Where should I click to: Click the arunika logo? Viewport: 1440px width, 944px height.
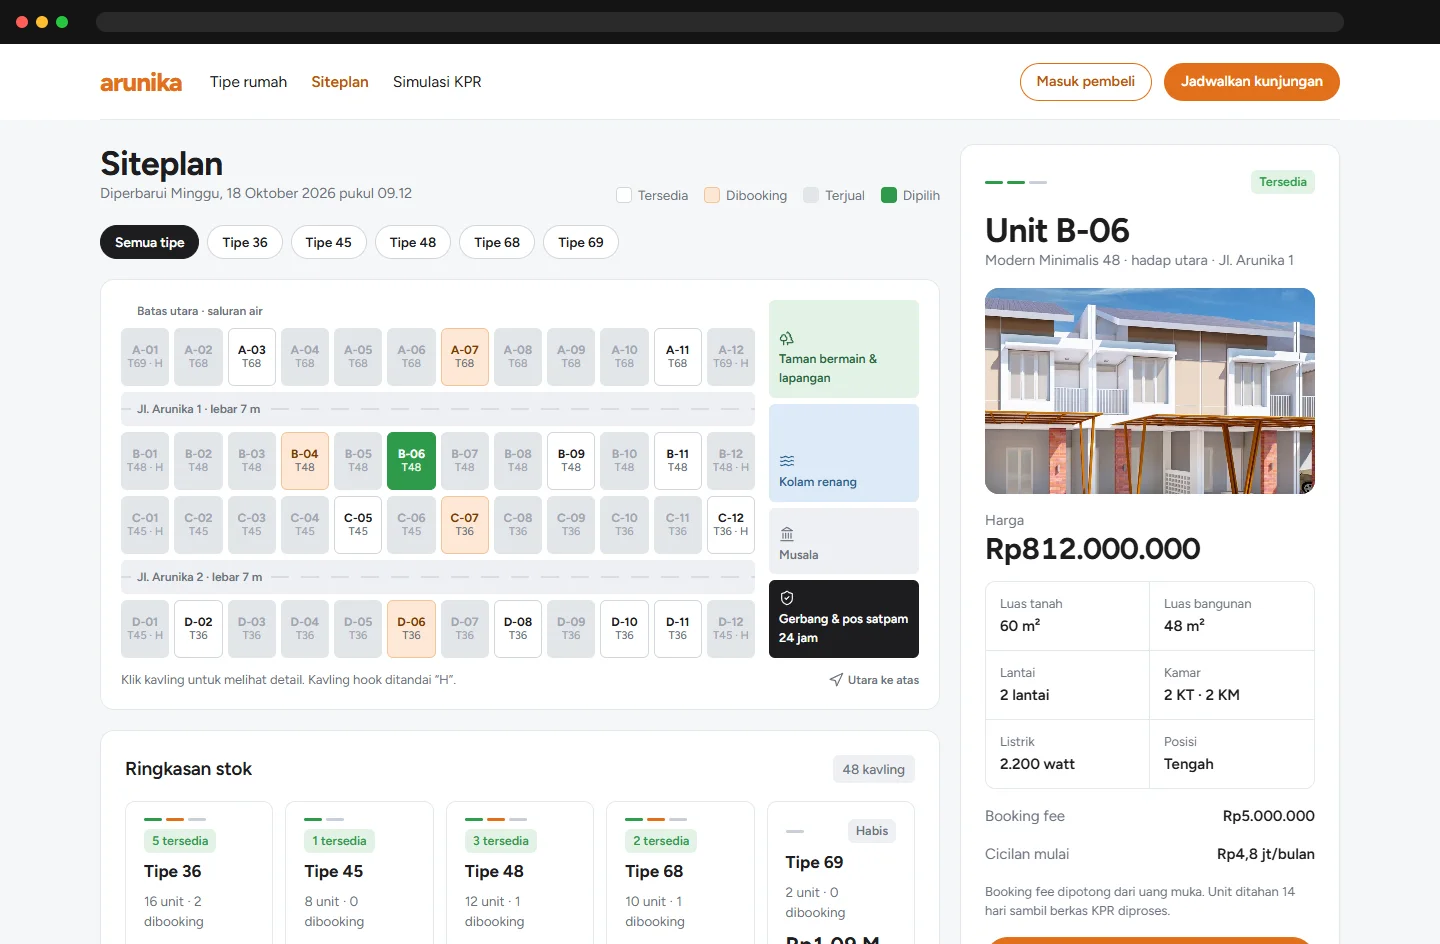141,82
